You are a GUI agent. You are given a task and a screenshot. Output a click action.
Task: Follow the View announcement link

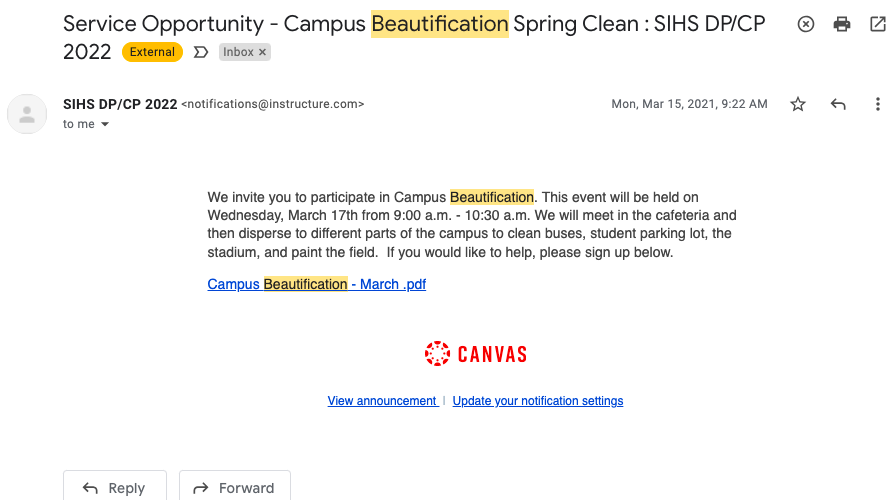point(382,401)
